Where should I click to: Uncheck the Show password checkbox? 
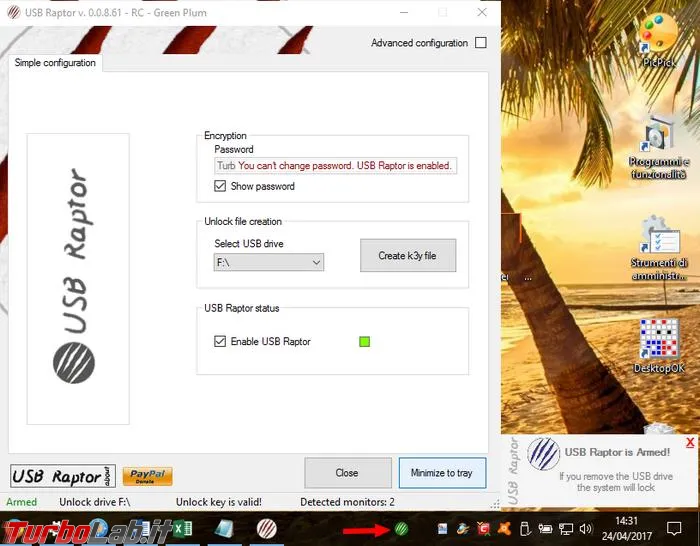click(x=220, y=186)
